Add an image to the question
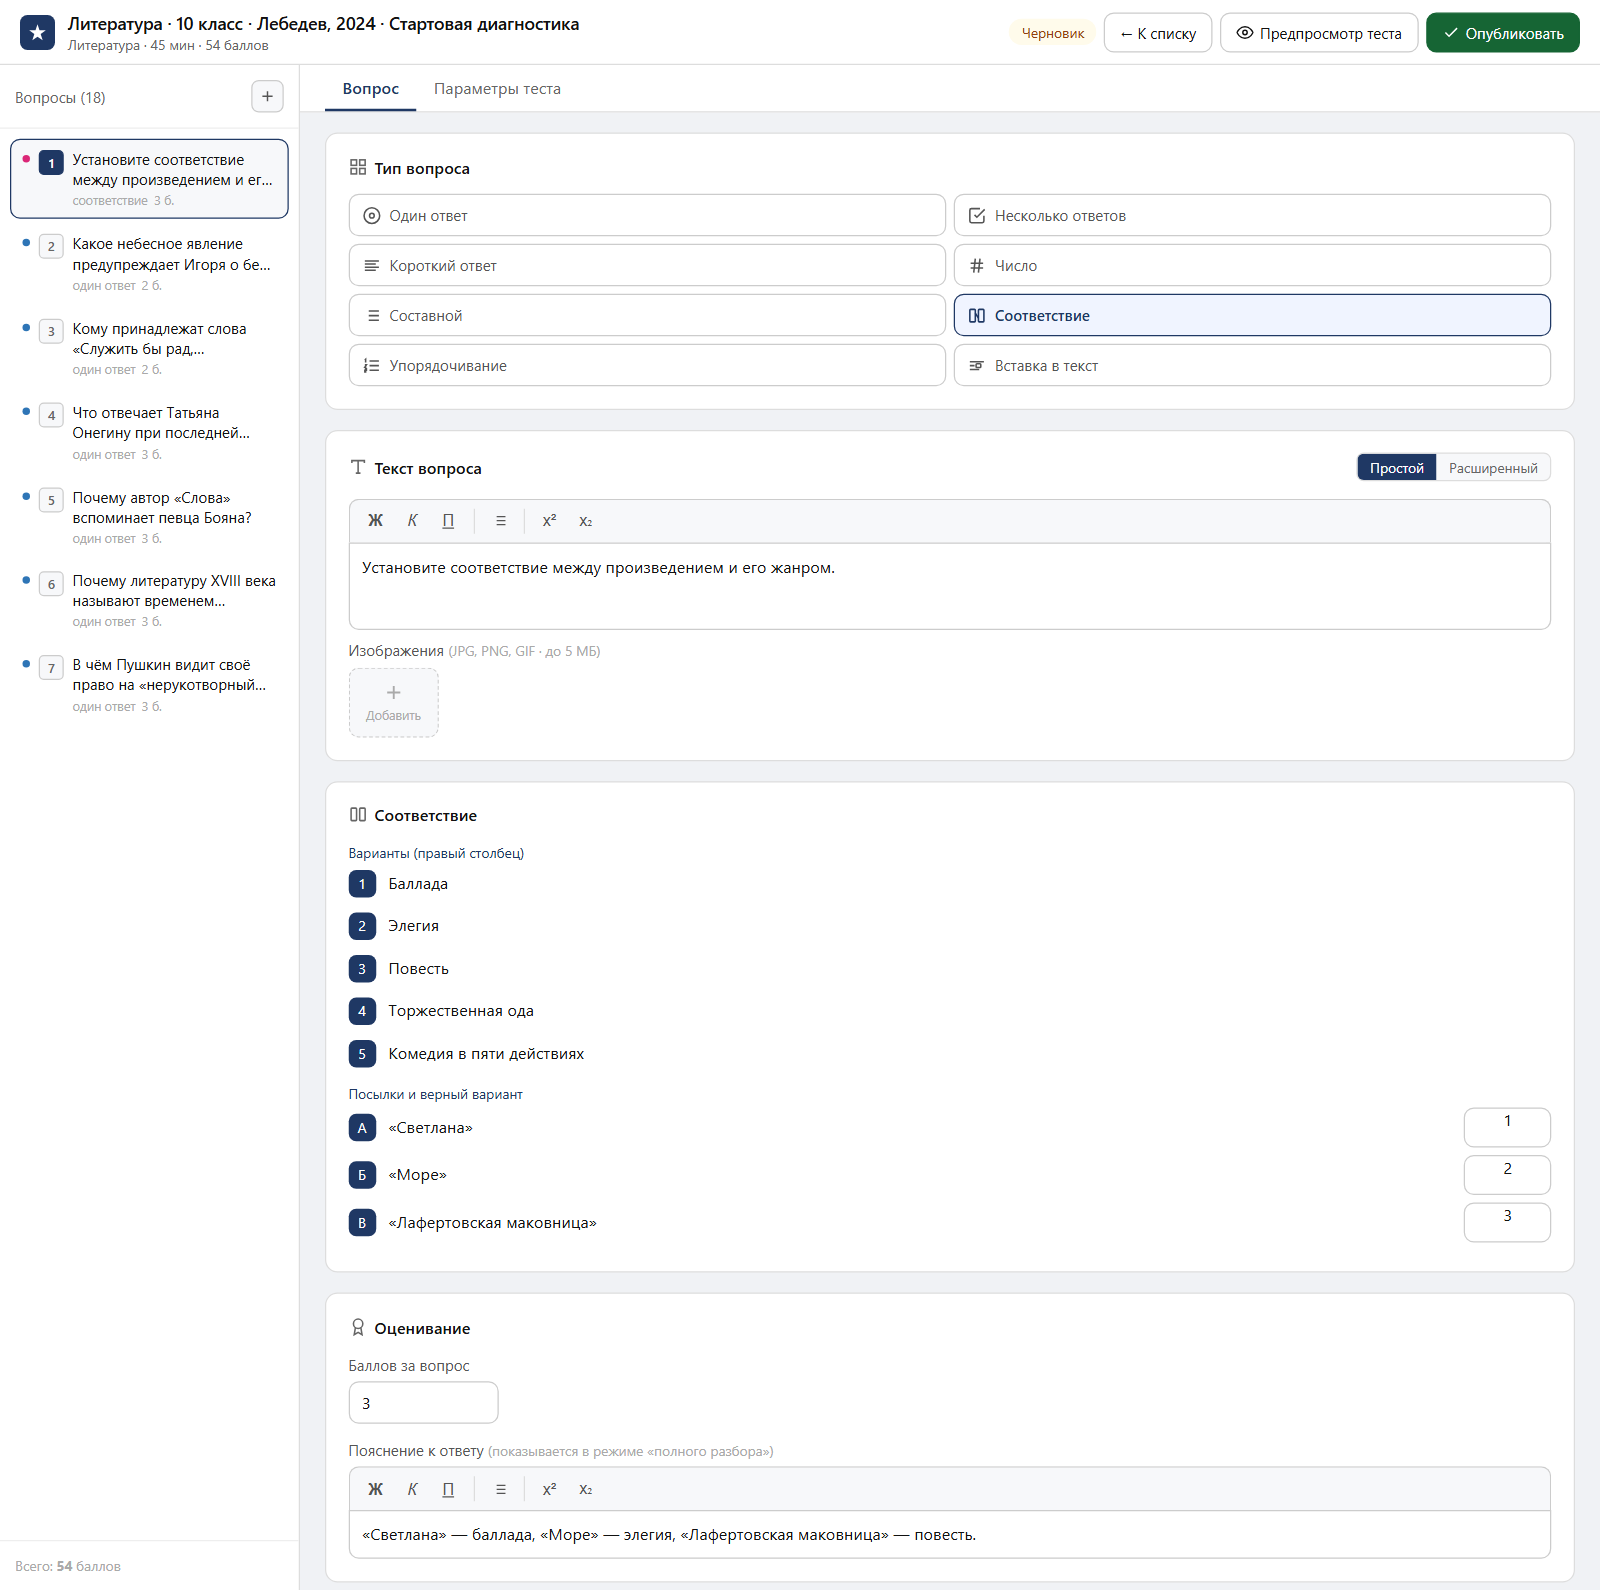 click(394, 703)
